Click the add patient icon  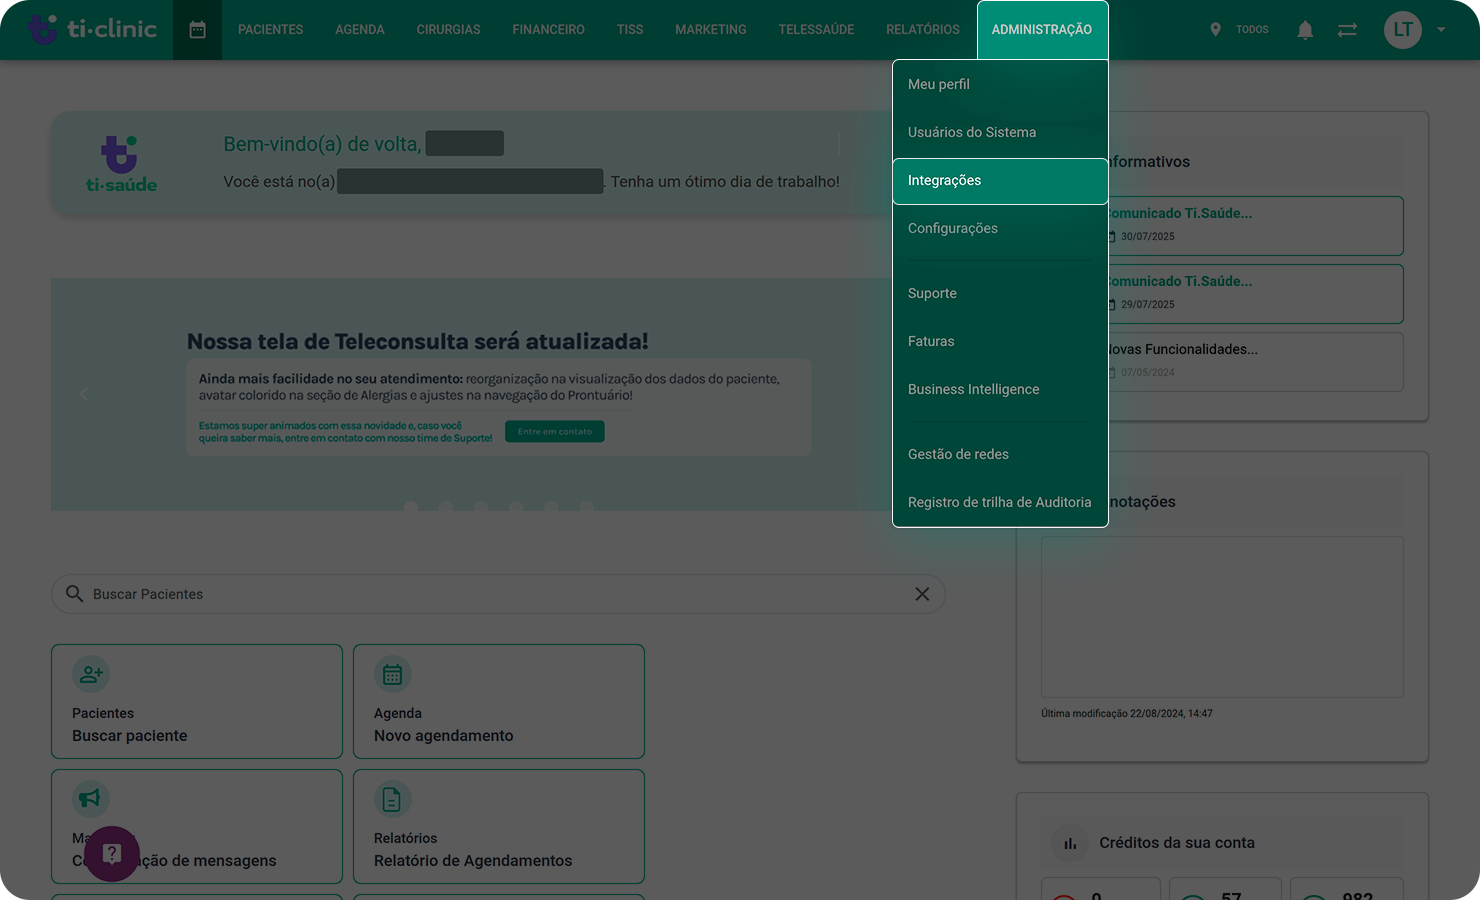[91, 674]
